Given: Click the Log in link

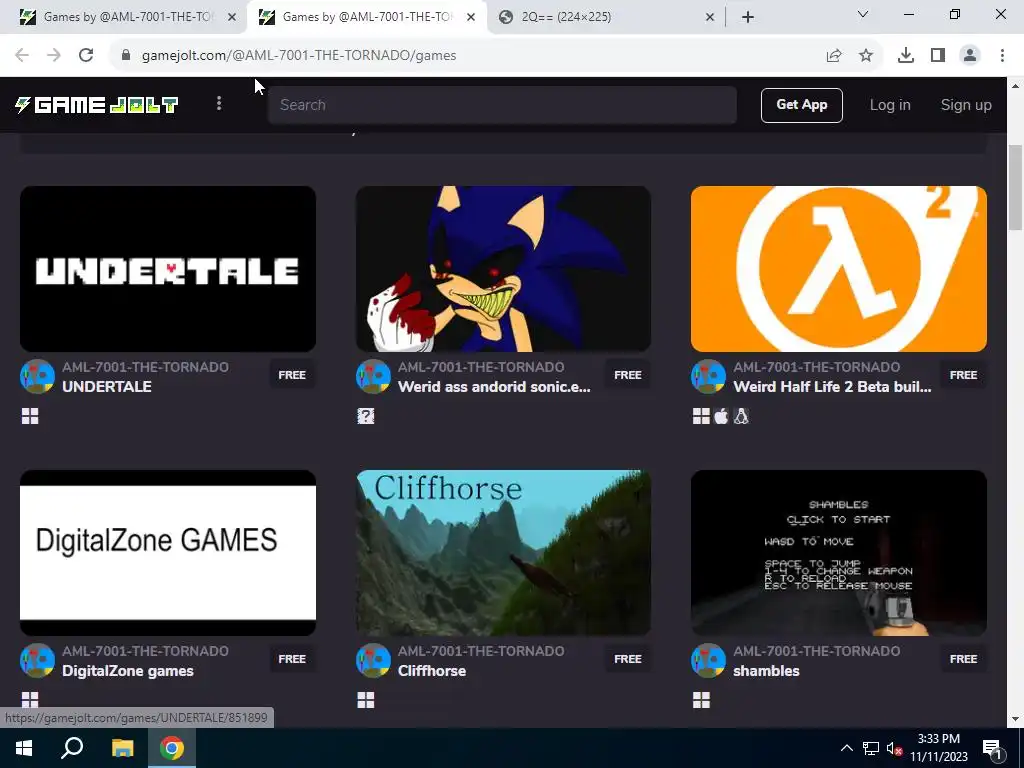Looking at the screenshot, I should click(889, 105).
